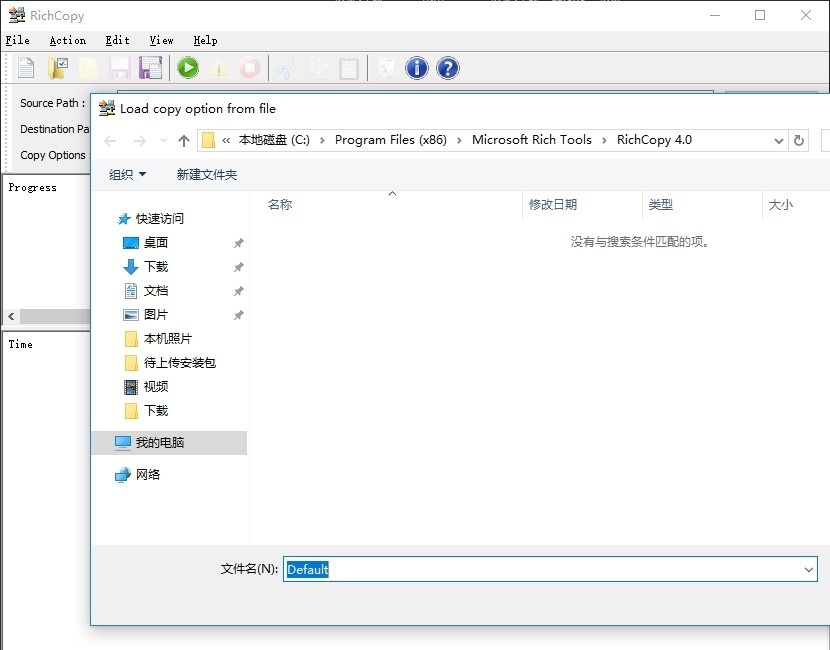Open the Help menu
830x650 pixels.
coord(205,40)
